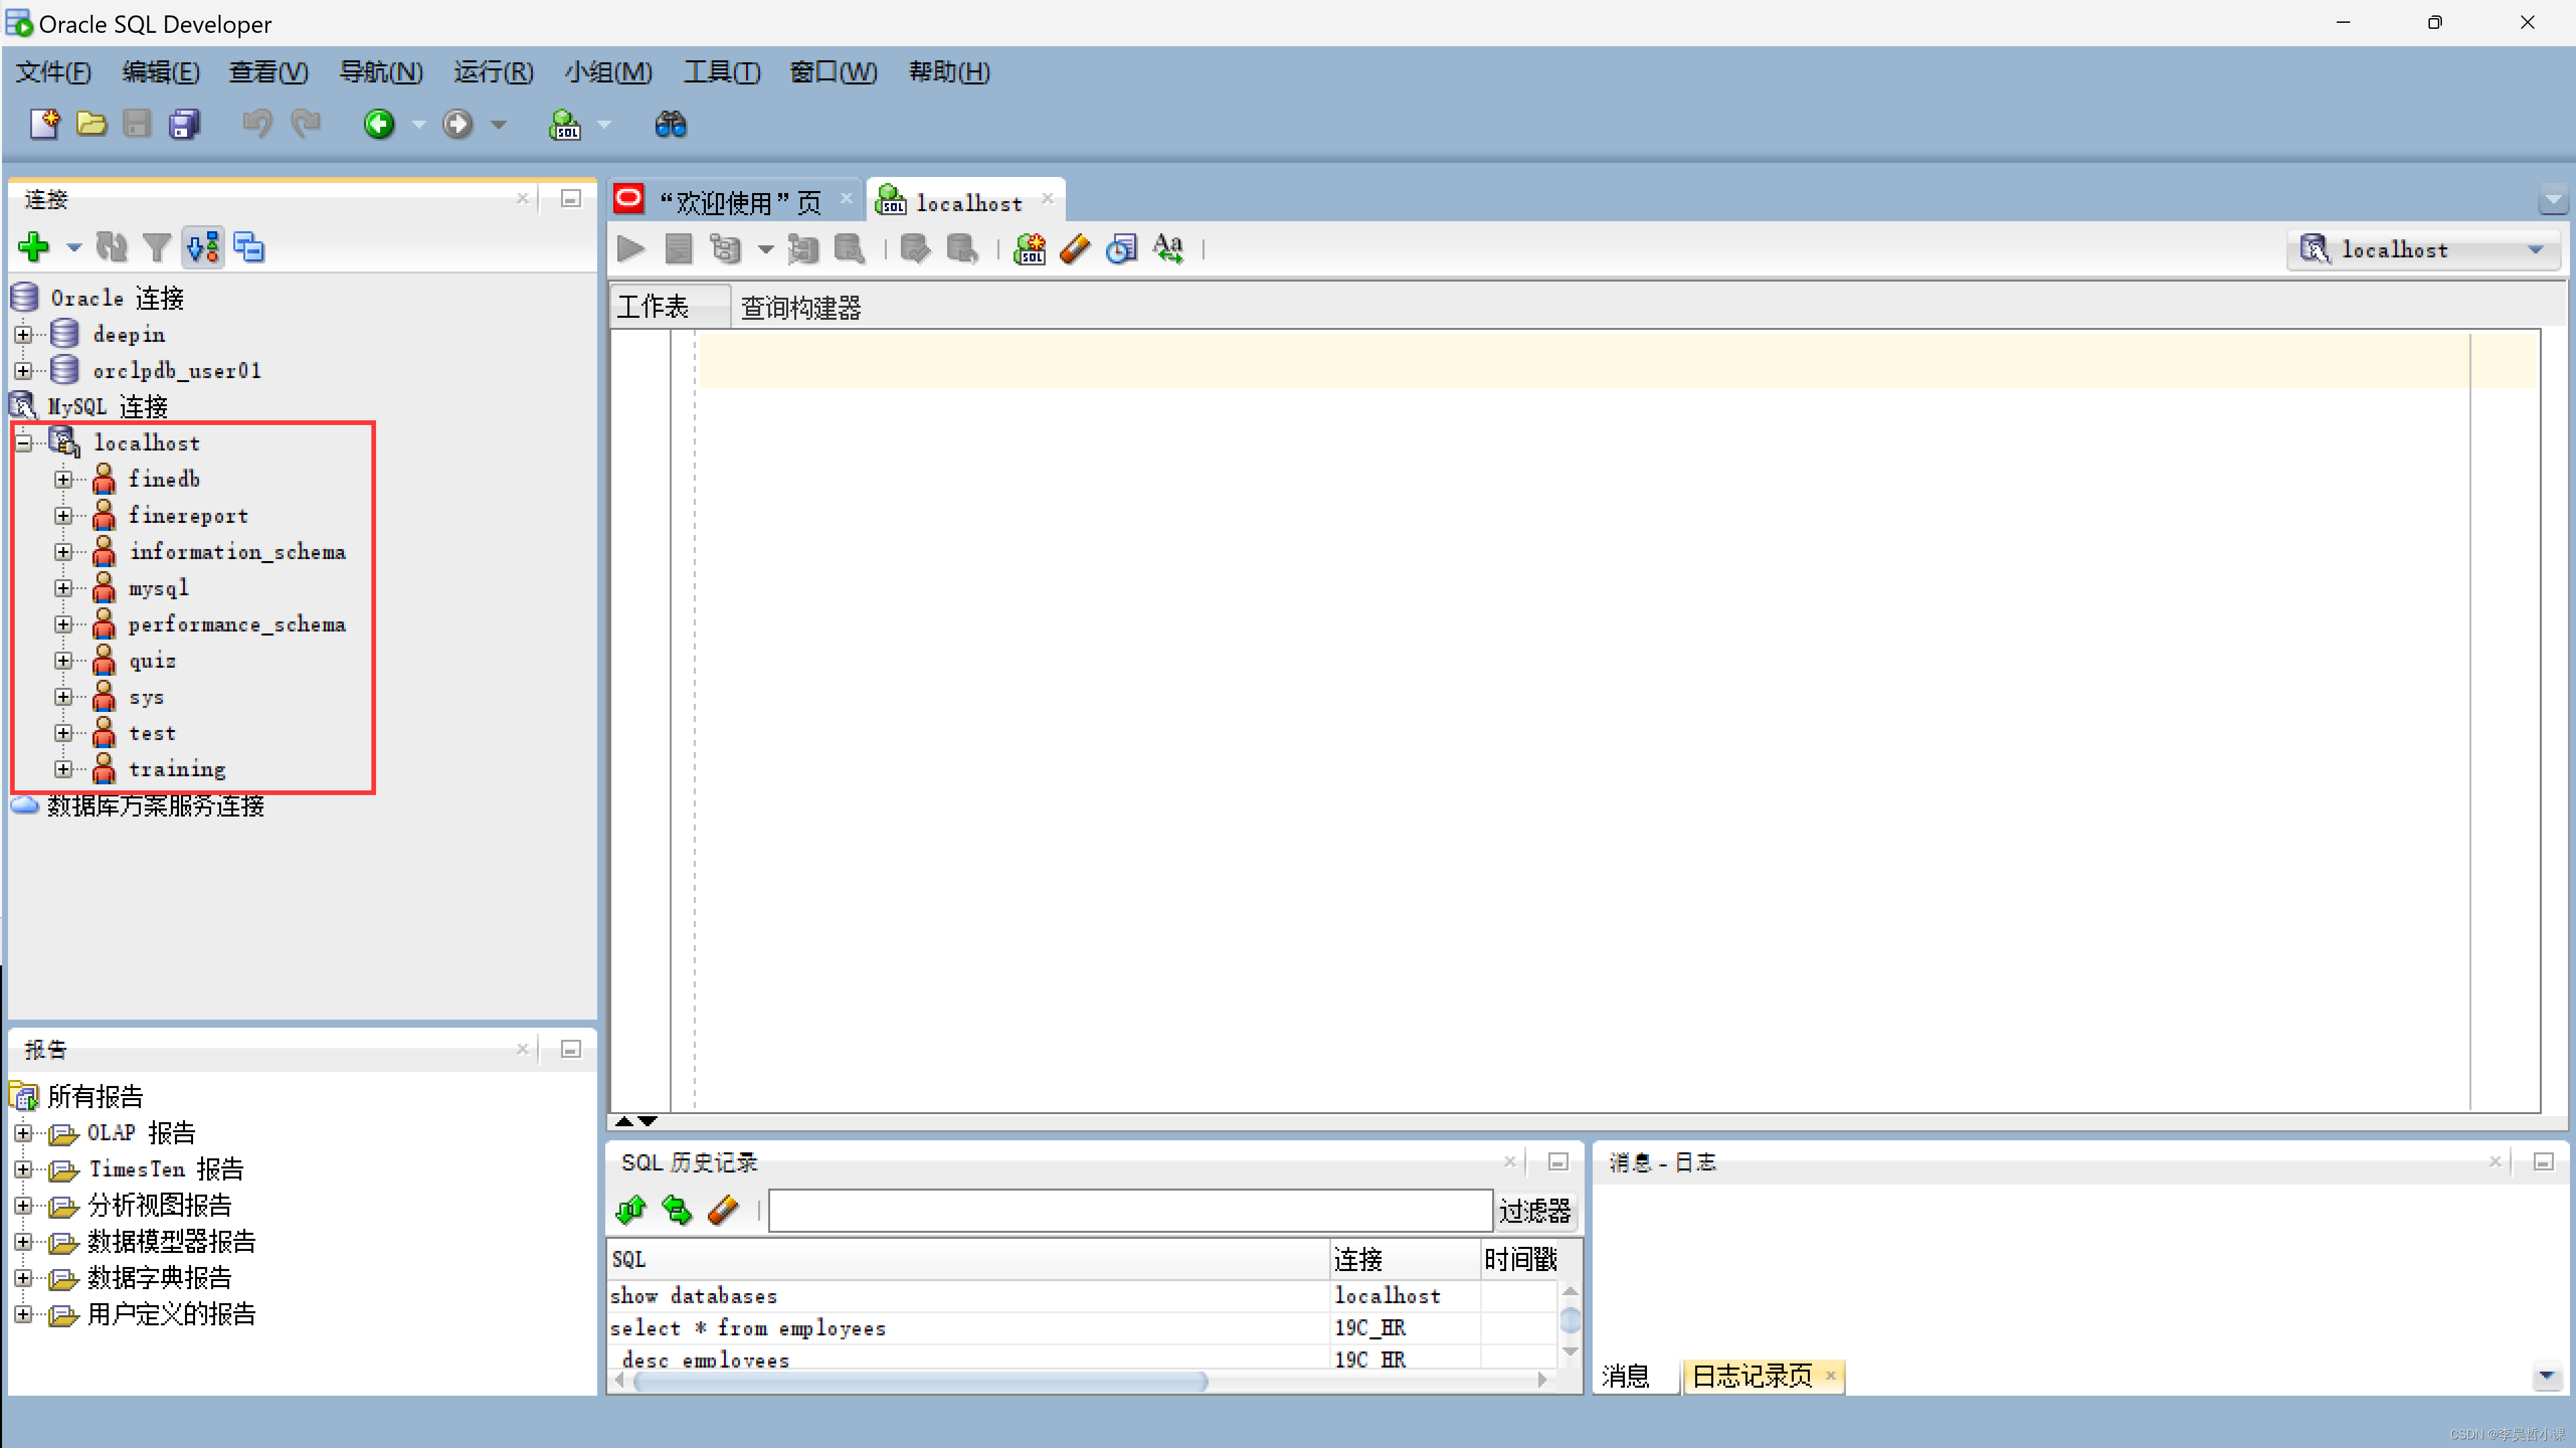
Task: Switch to the 查询构建器 tab
Action: tap(800, 307)
